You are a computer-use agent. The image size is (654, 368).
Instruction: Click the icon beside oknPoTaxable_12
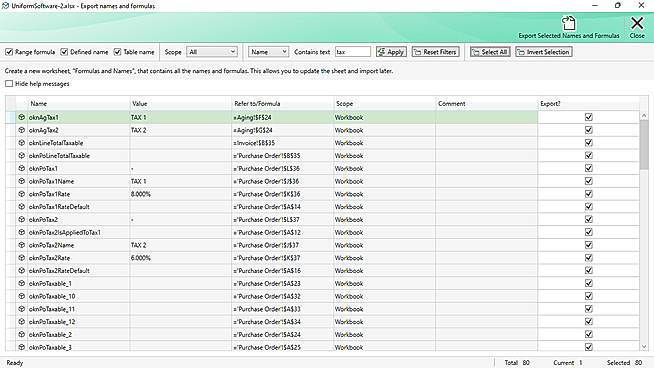click(22, 322)
